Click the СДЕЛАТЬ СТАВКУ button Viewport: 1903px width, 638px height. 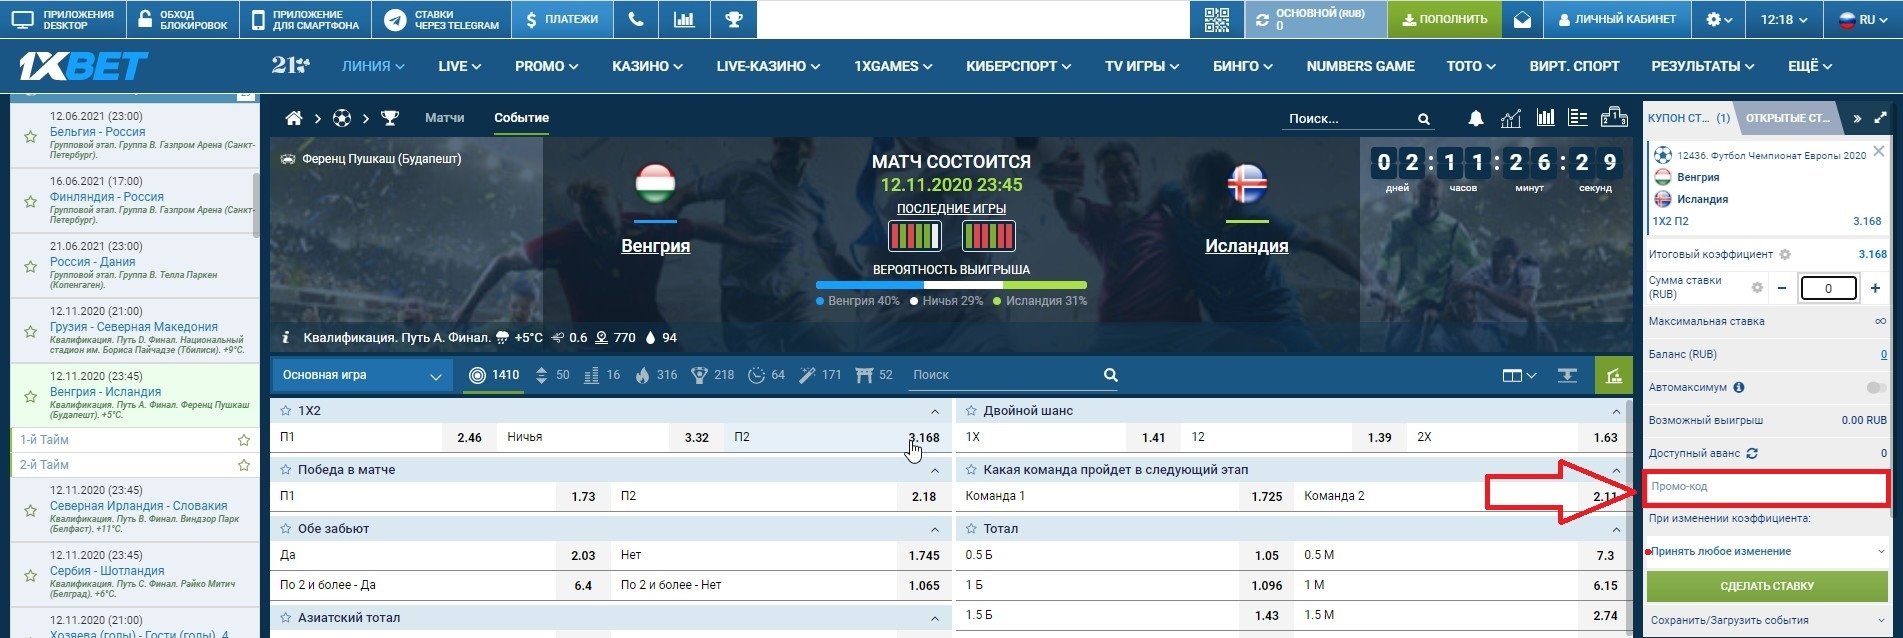1766,586
